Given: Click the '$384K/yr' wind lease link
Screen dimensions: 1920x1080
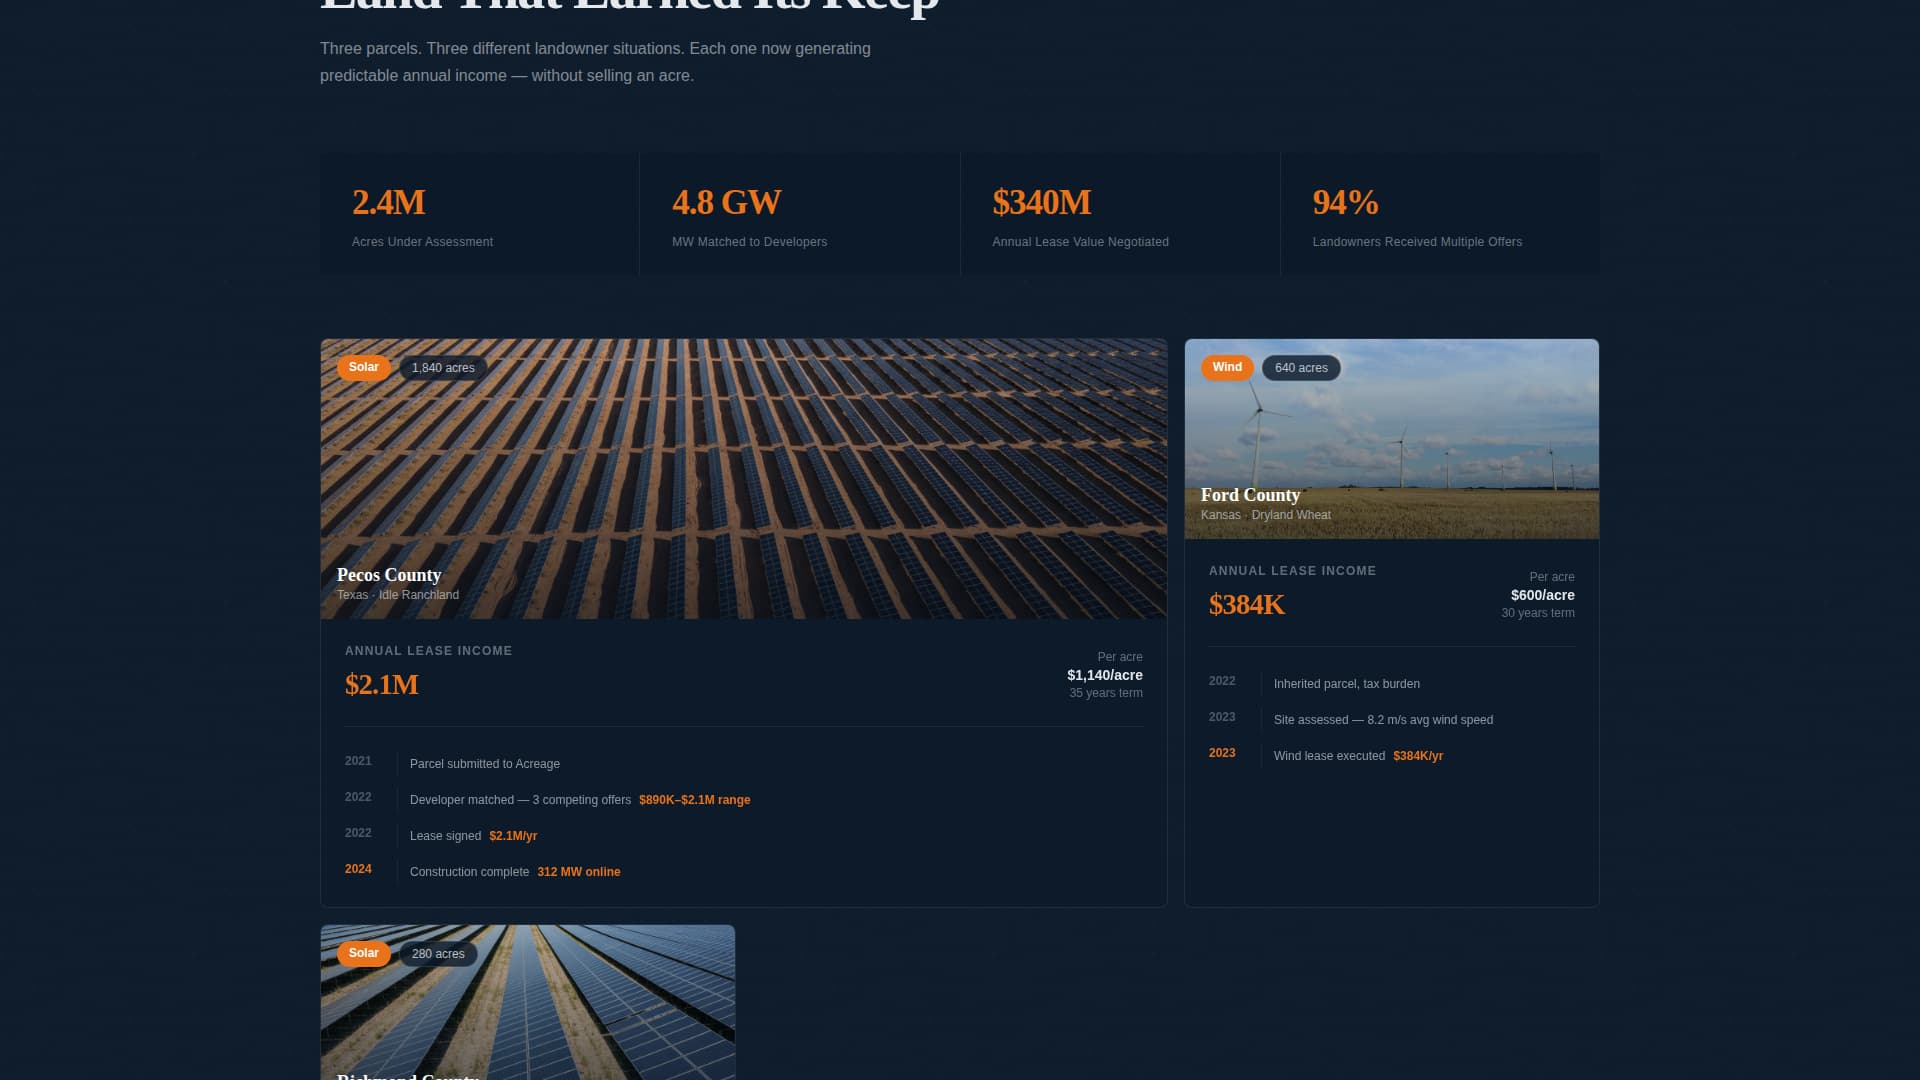Looking at the screenshot, I should [1418, 756].
